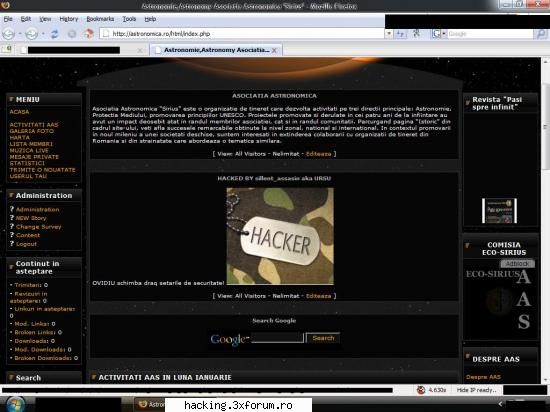Viewport: 550px width, 412px height.
Task: Open the STATISTICI link
Action: 27,163
